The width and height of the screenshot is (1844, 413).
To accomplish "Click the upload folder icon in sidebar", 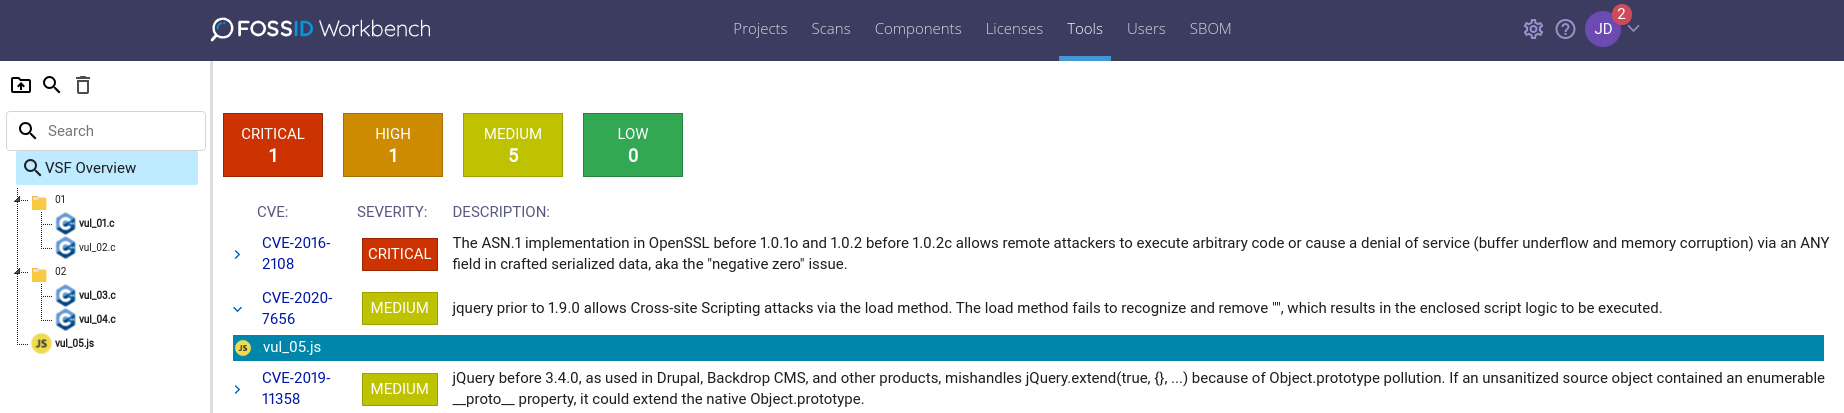I will [x=21, y=85].
